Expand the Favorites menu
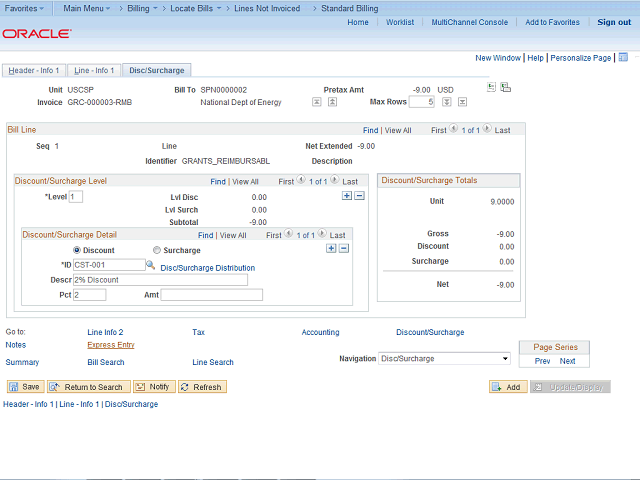The height and width of the screenshot is (480, 640). [24, 7]
